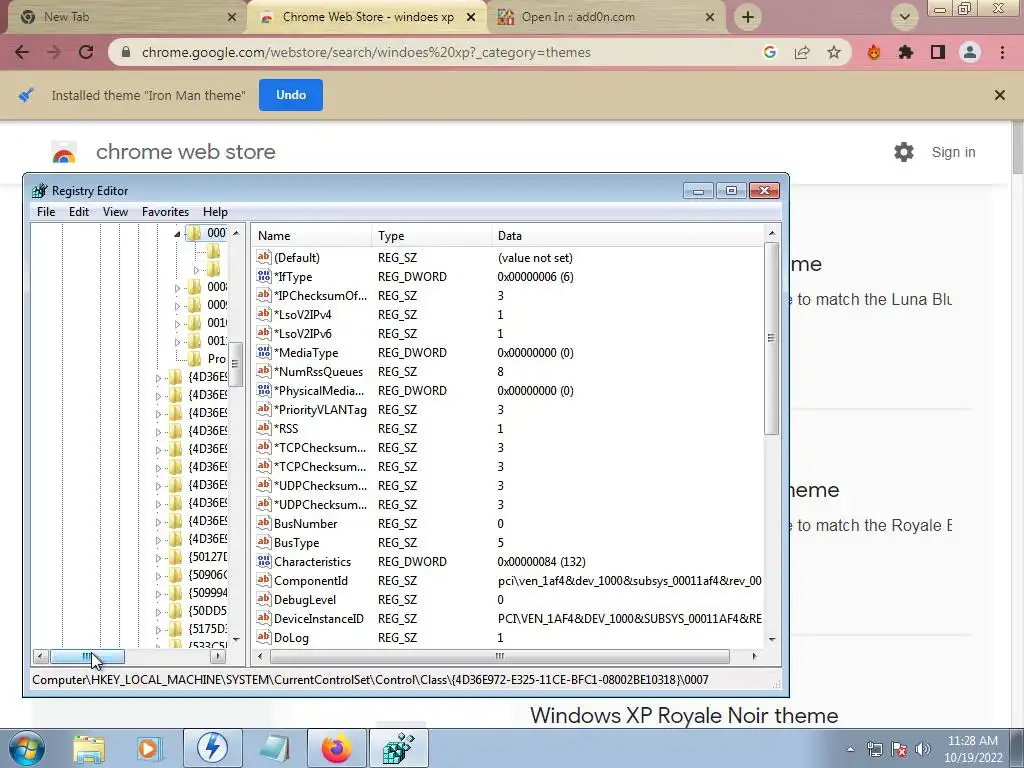
Task: Dismiss the installed theme notification bar
Action: pyautogui.click(x=1000, y=95)
